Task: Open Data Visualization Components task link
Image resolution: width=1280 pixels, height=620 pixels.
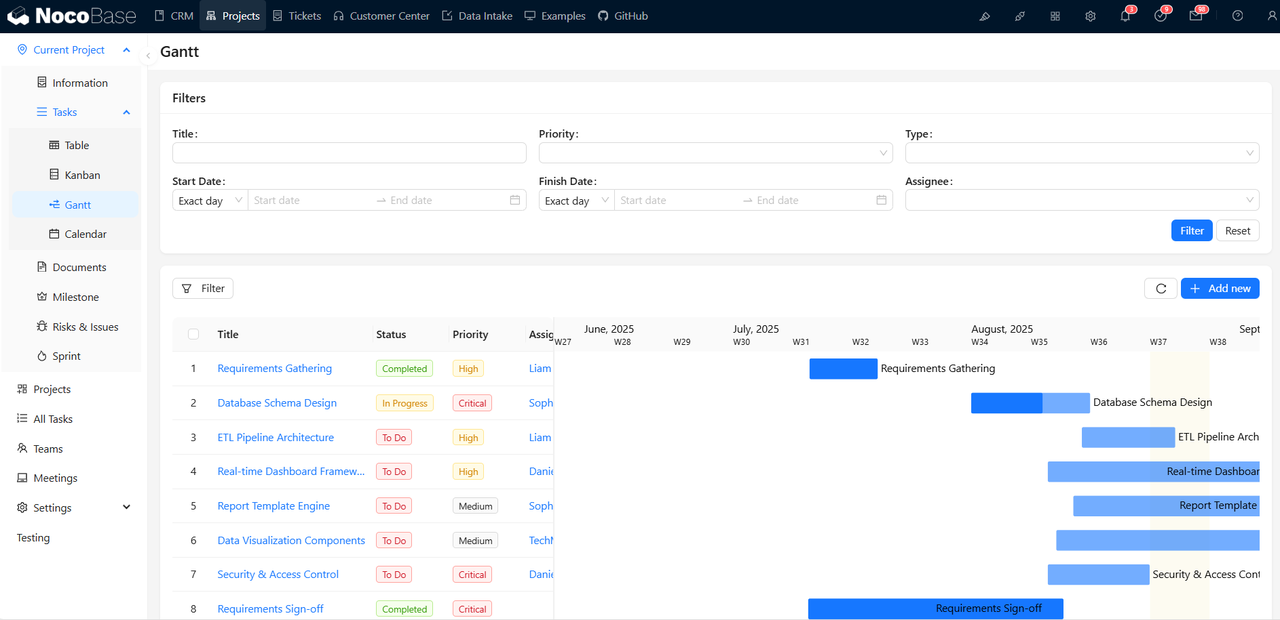Action: [291, 540]
